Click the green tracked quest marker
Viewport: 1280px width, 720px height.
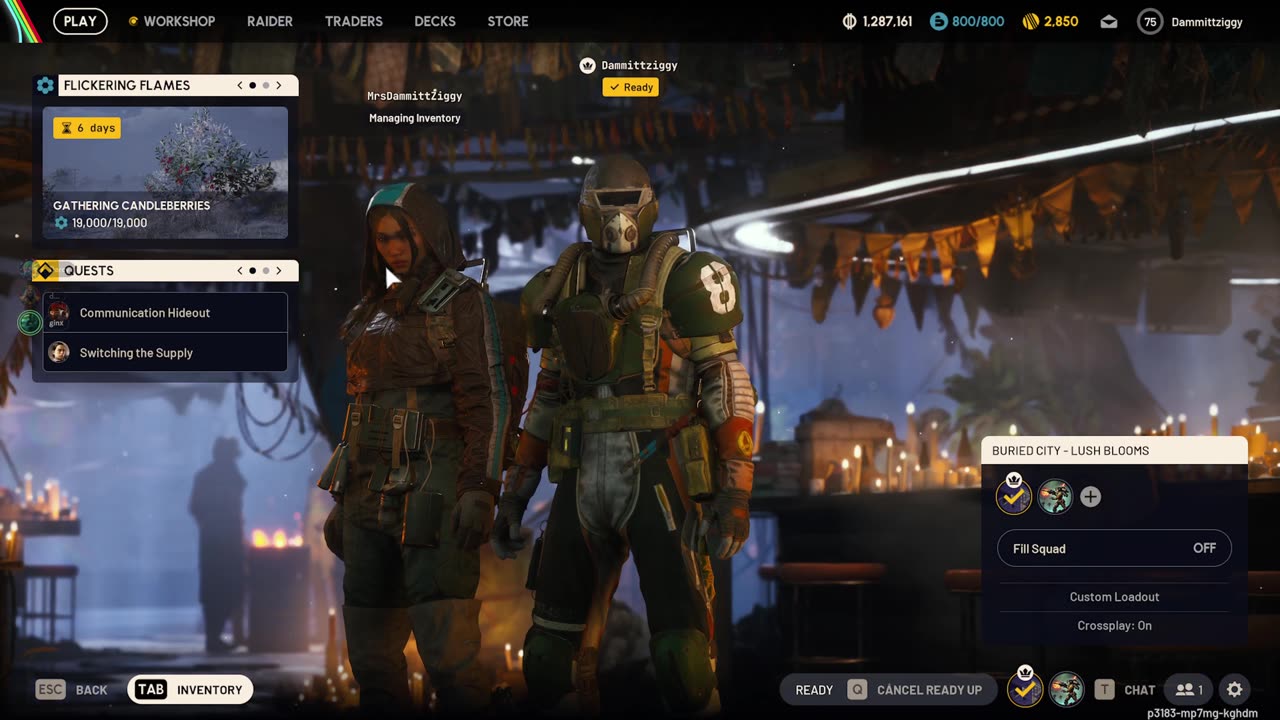tap(30, 321)
